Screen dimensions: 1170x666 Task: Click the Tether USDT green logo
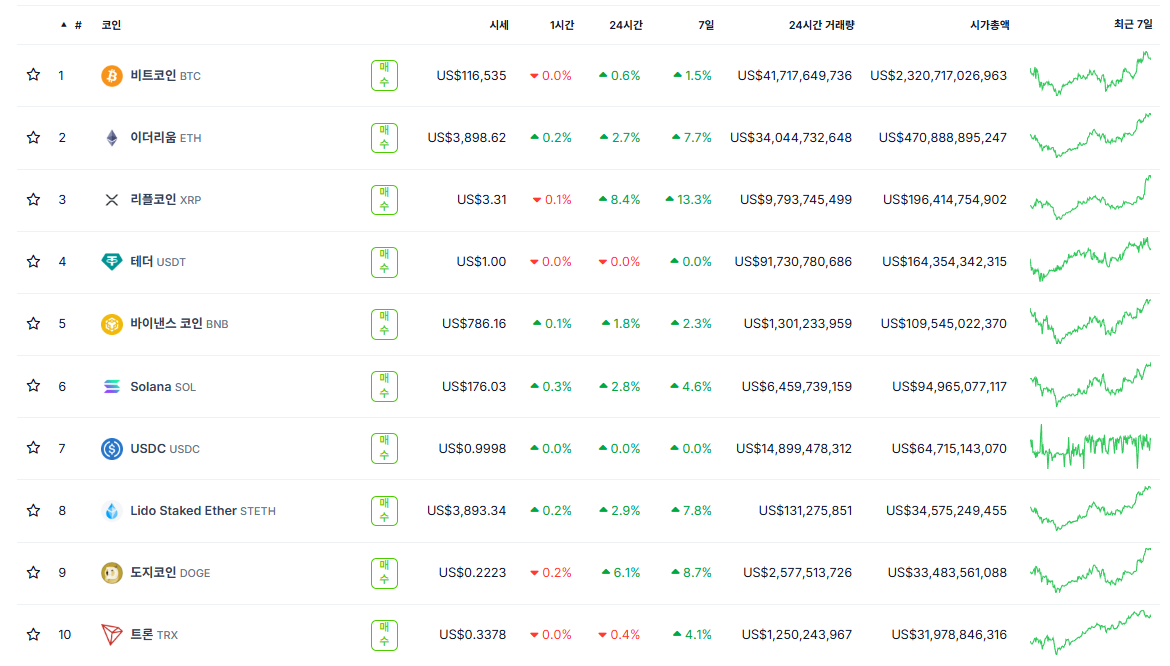click(x=111, y=262)
